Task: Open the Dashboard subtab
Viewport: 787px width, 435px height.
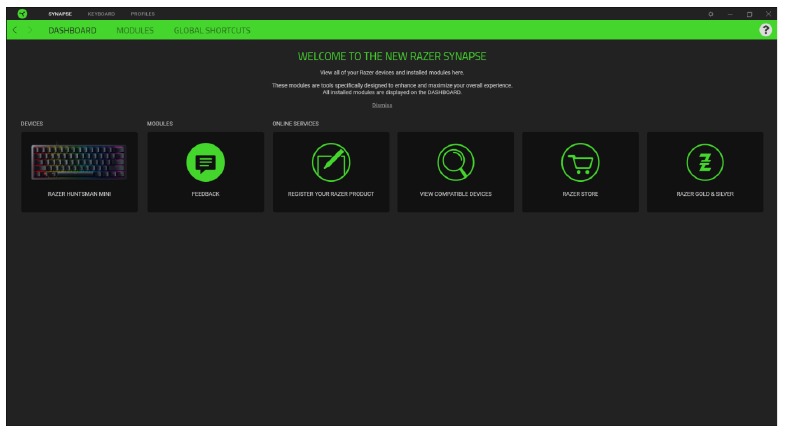Action: point(72,31)
